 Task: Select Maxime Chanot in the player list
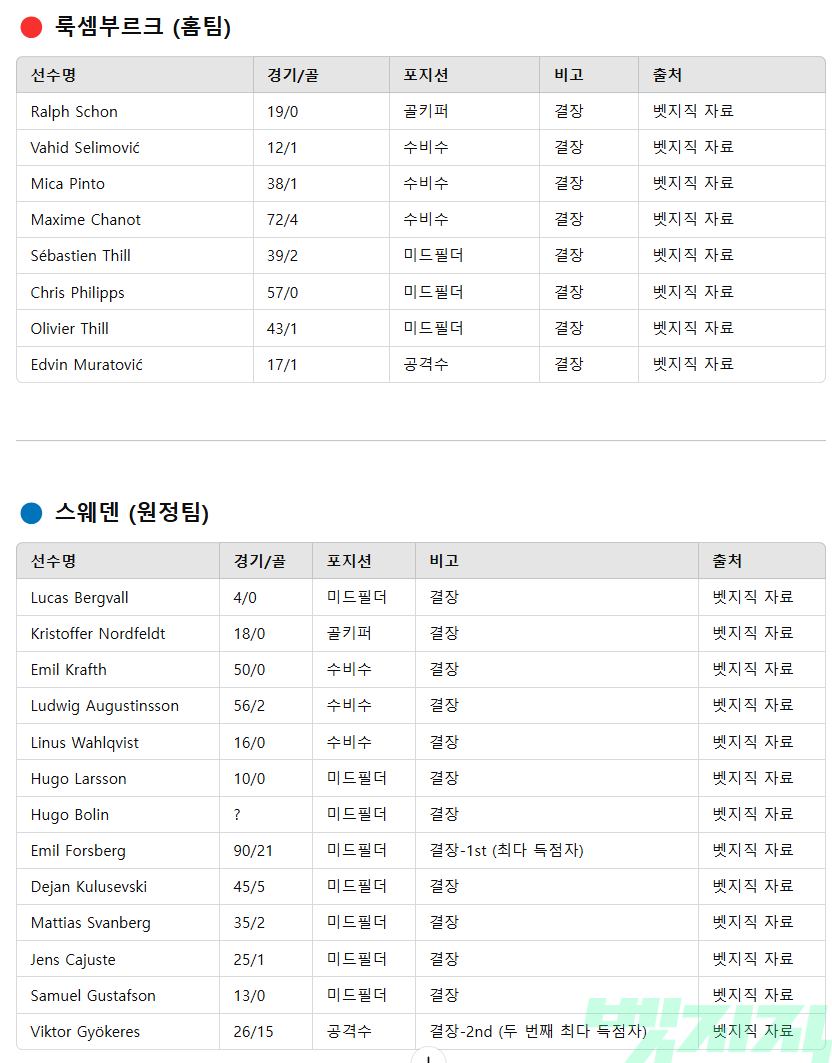(86, 219)
